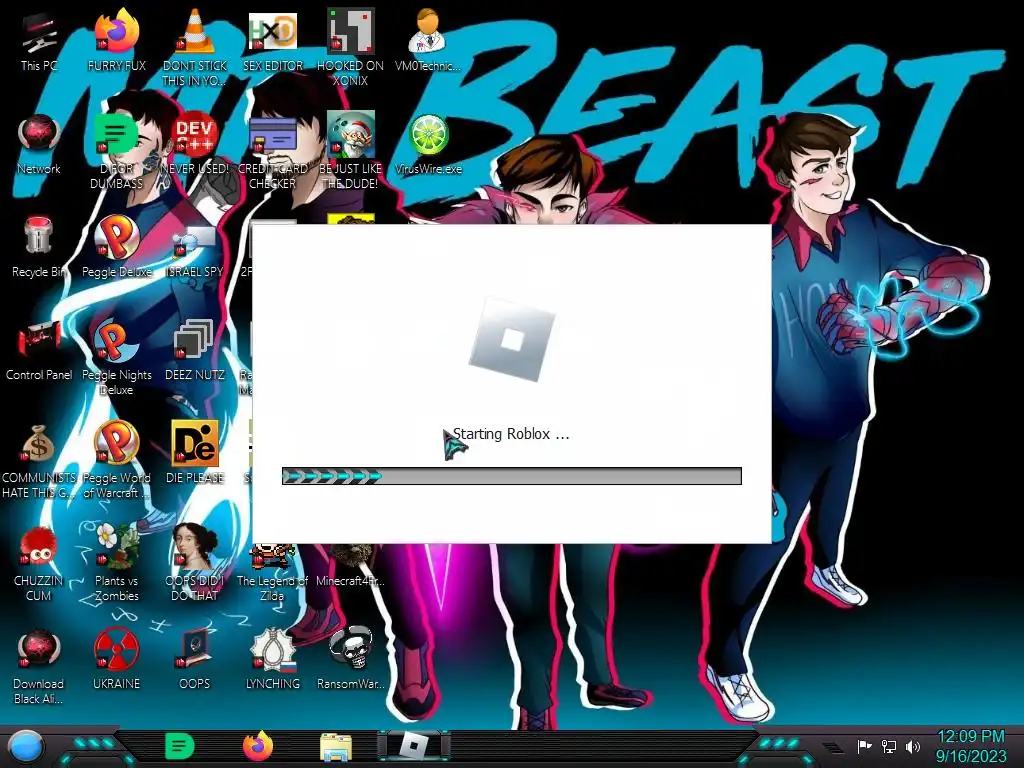Open the Action Center flag tray icon

pos(864,746)
